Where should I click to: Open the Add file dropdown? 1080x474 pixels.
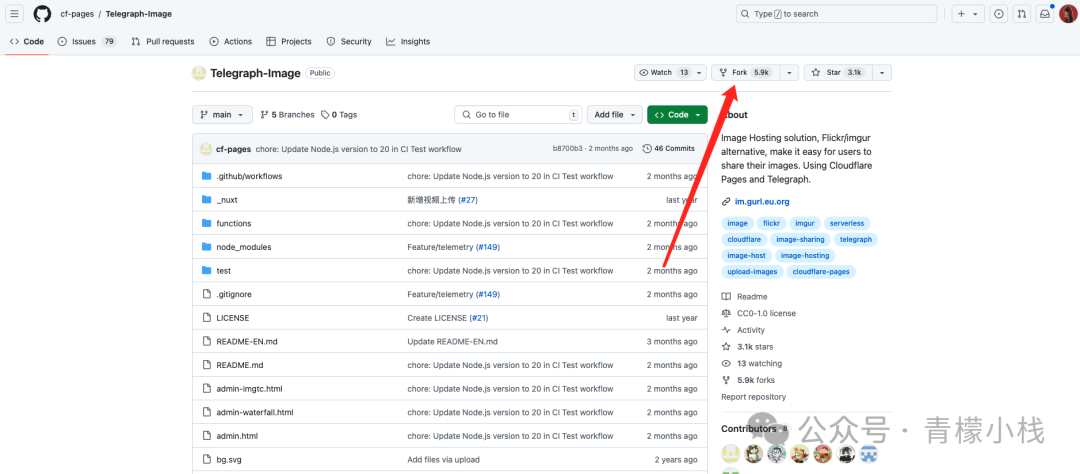(614, 115)
